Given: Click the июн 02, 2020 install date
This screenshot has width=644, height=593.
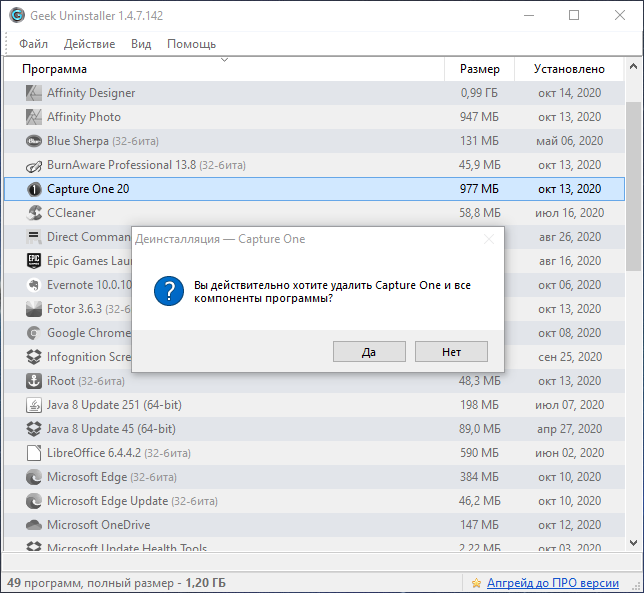Looking at the screenshot, I should [569, 453].
